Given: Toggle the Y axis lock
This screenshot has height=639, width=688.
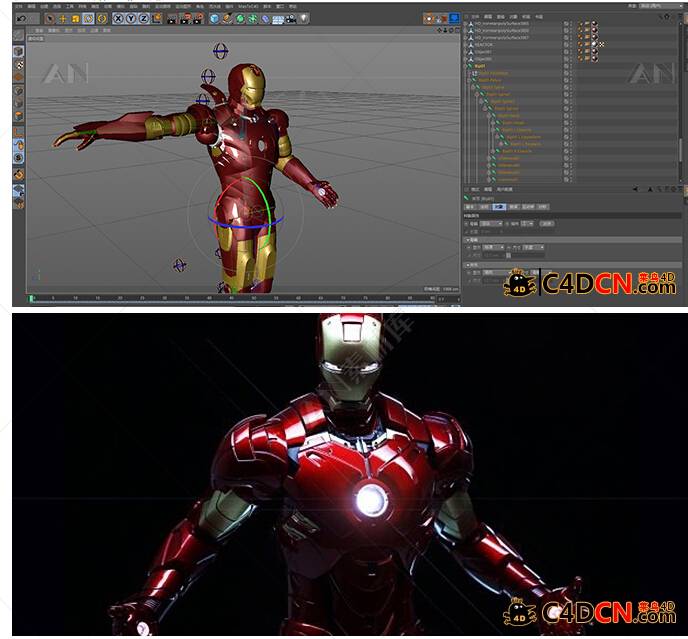Looking at the screenshot, I should pos(131,18).
